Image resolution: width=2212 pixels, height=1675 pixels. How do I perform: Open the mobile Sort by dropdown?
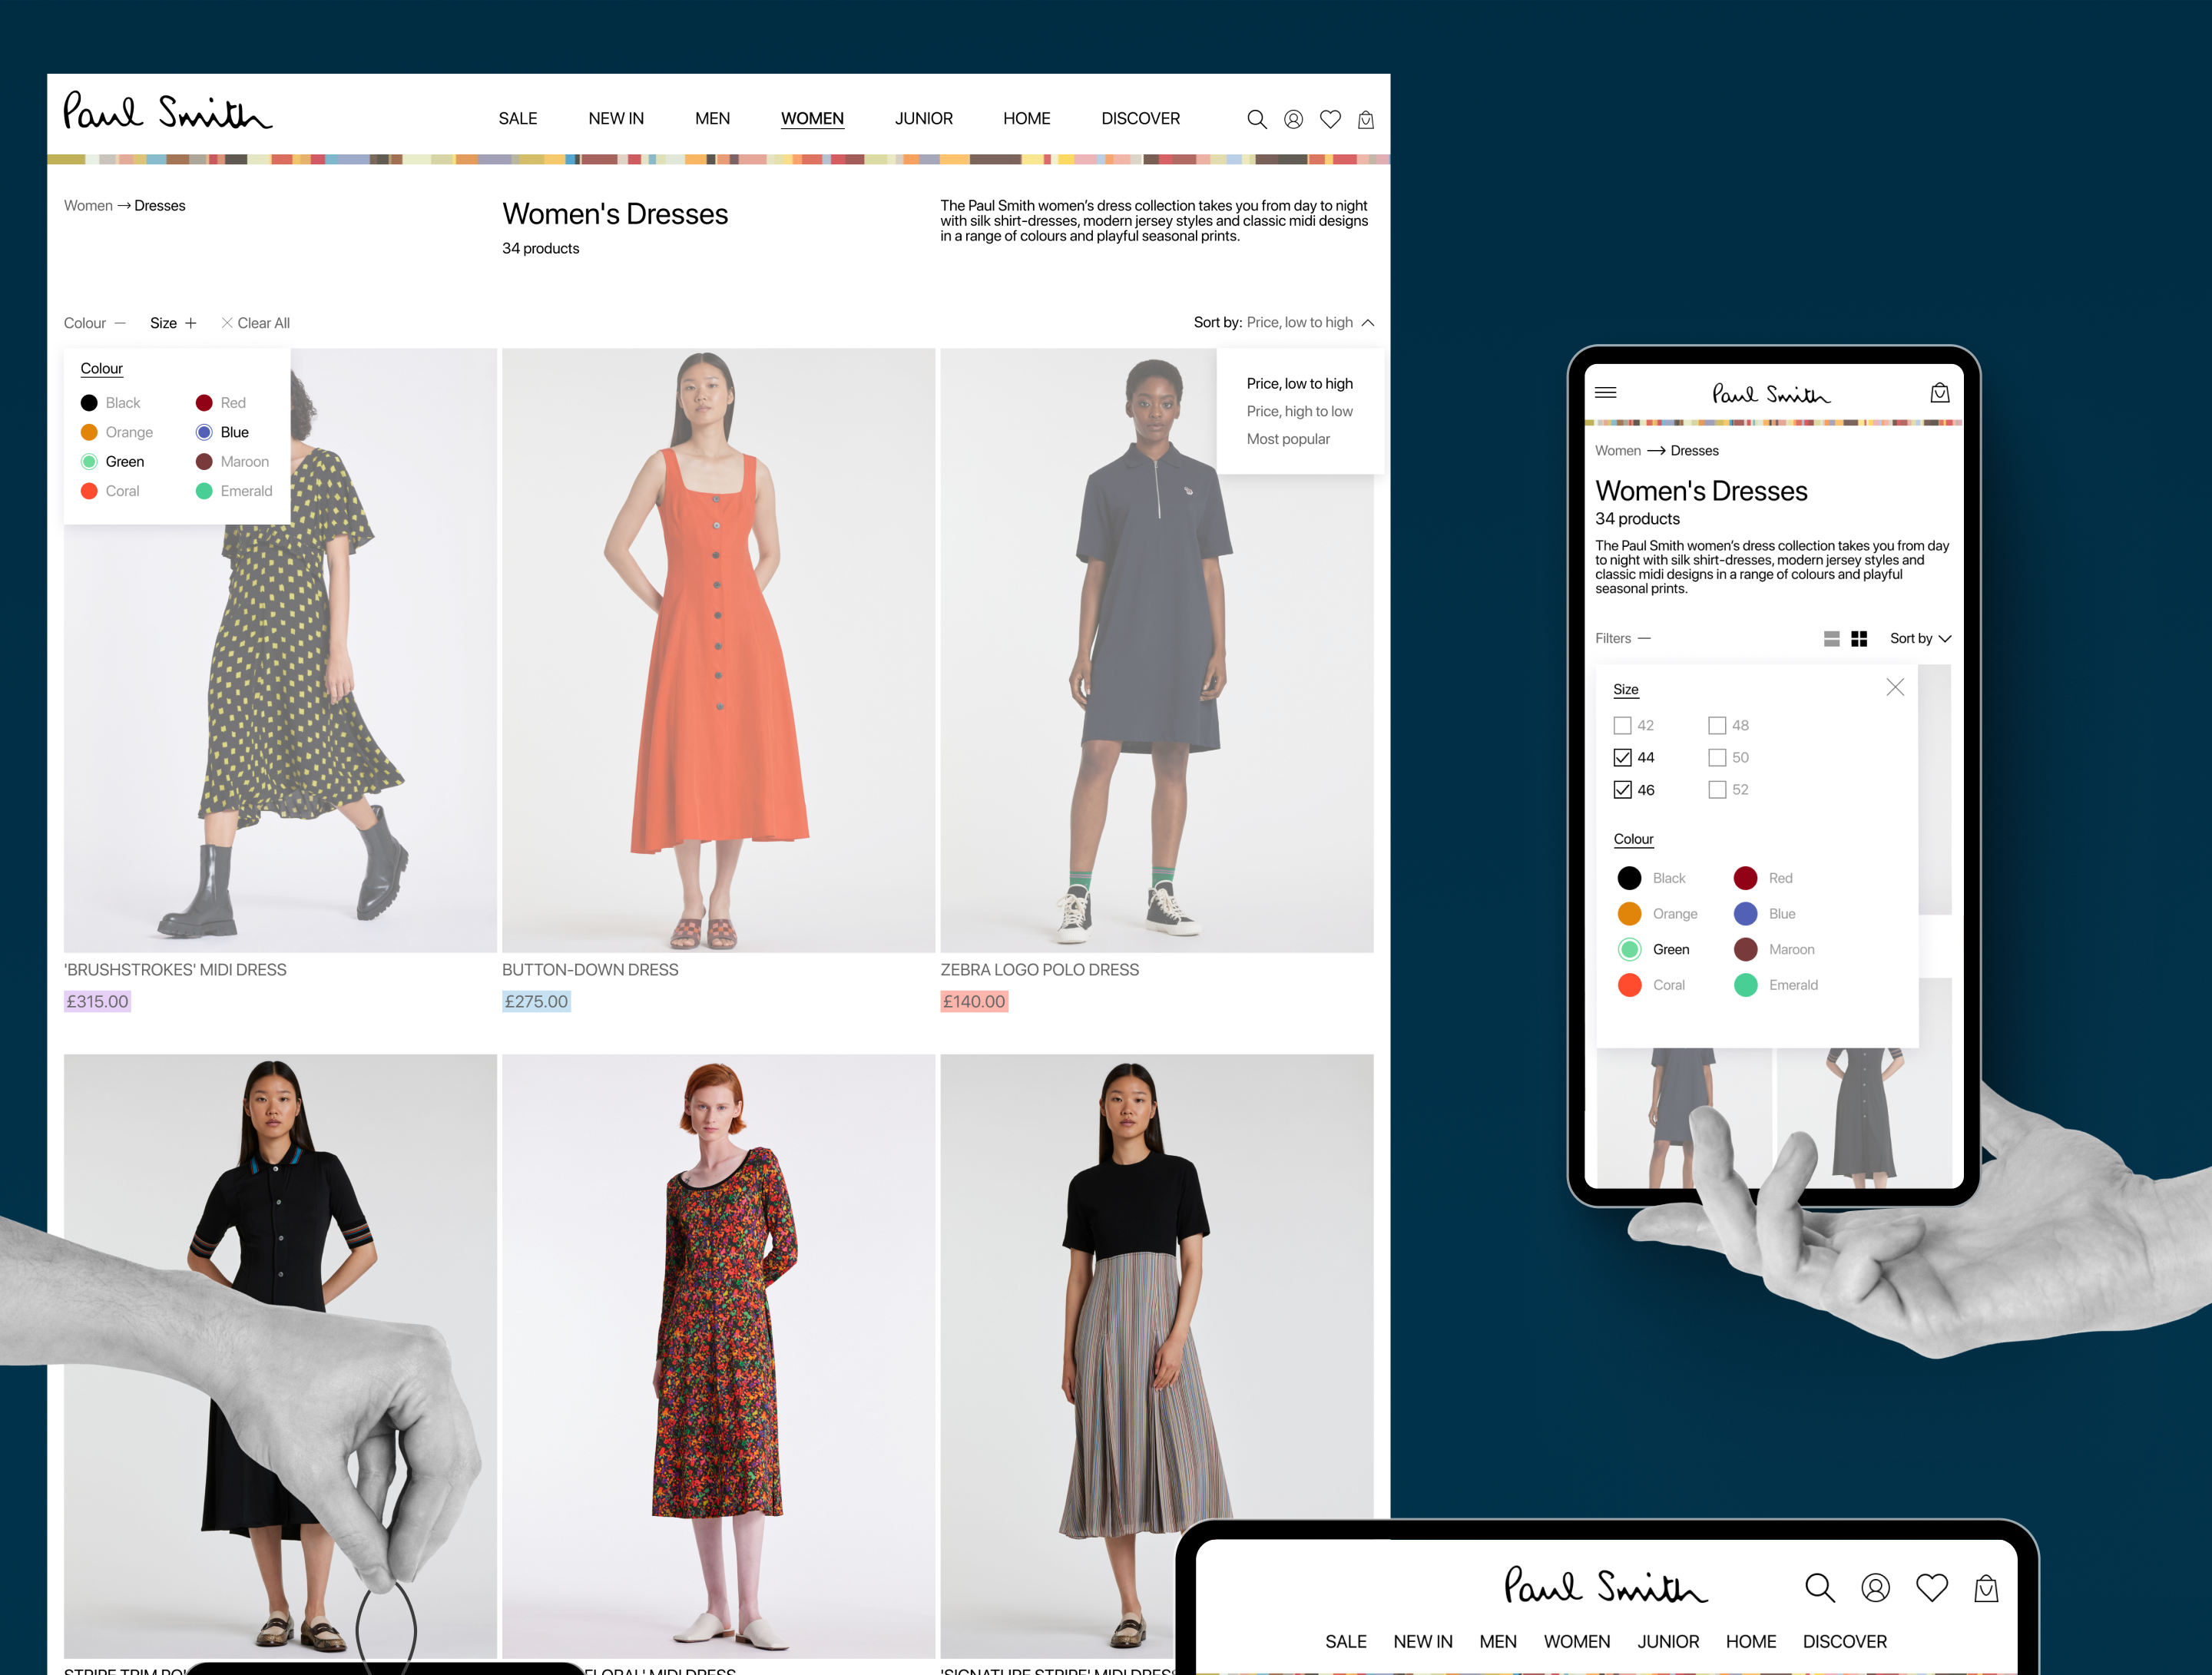1919,639
